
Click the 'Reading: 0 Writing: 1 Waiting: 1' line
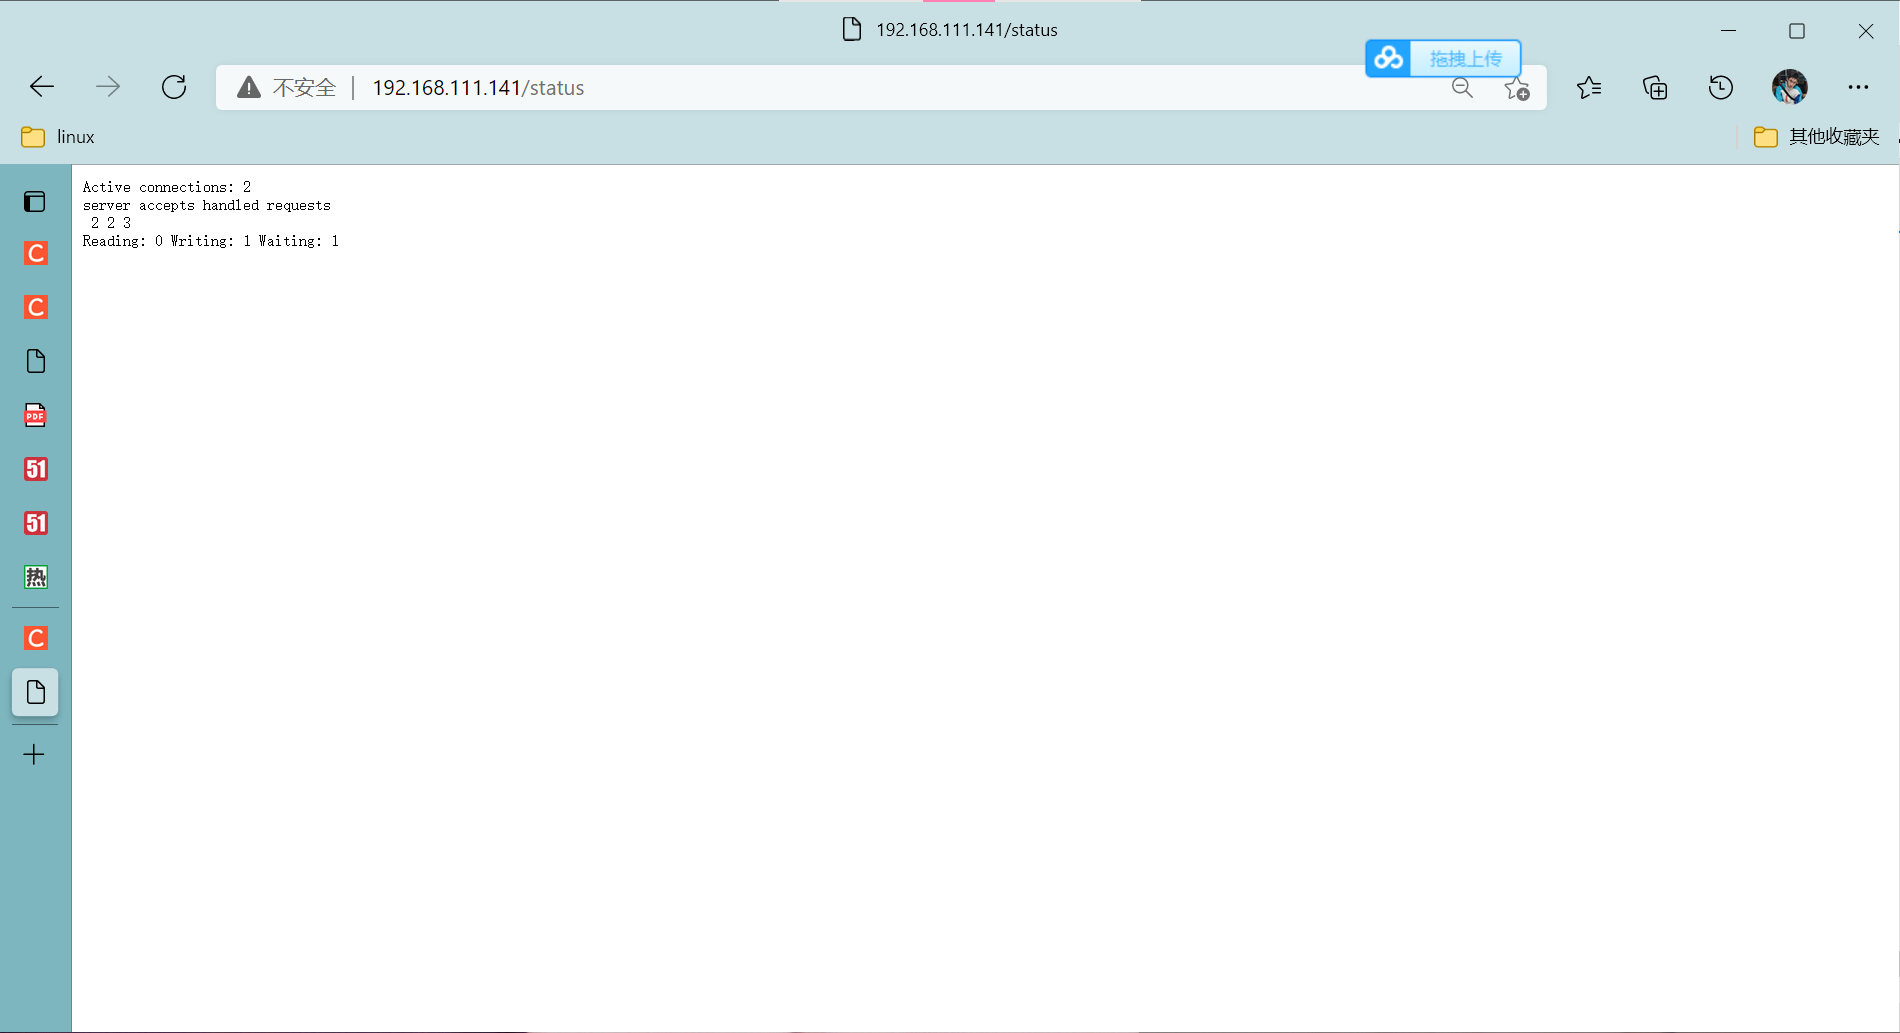[211, 241]
